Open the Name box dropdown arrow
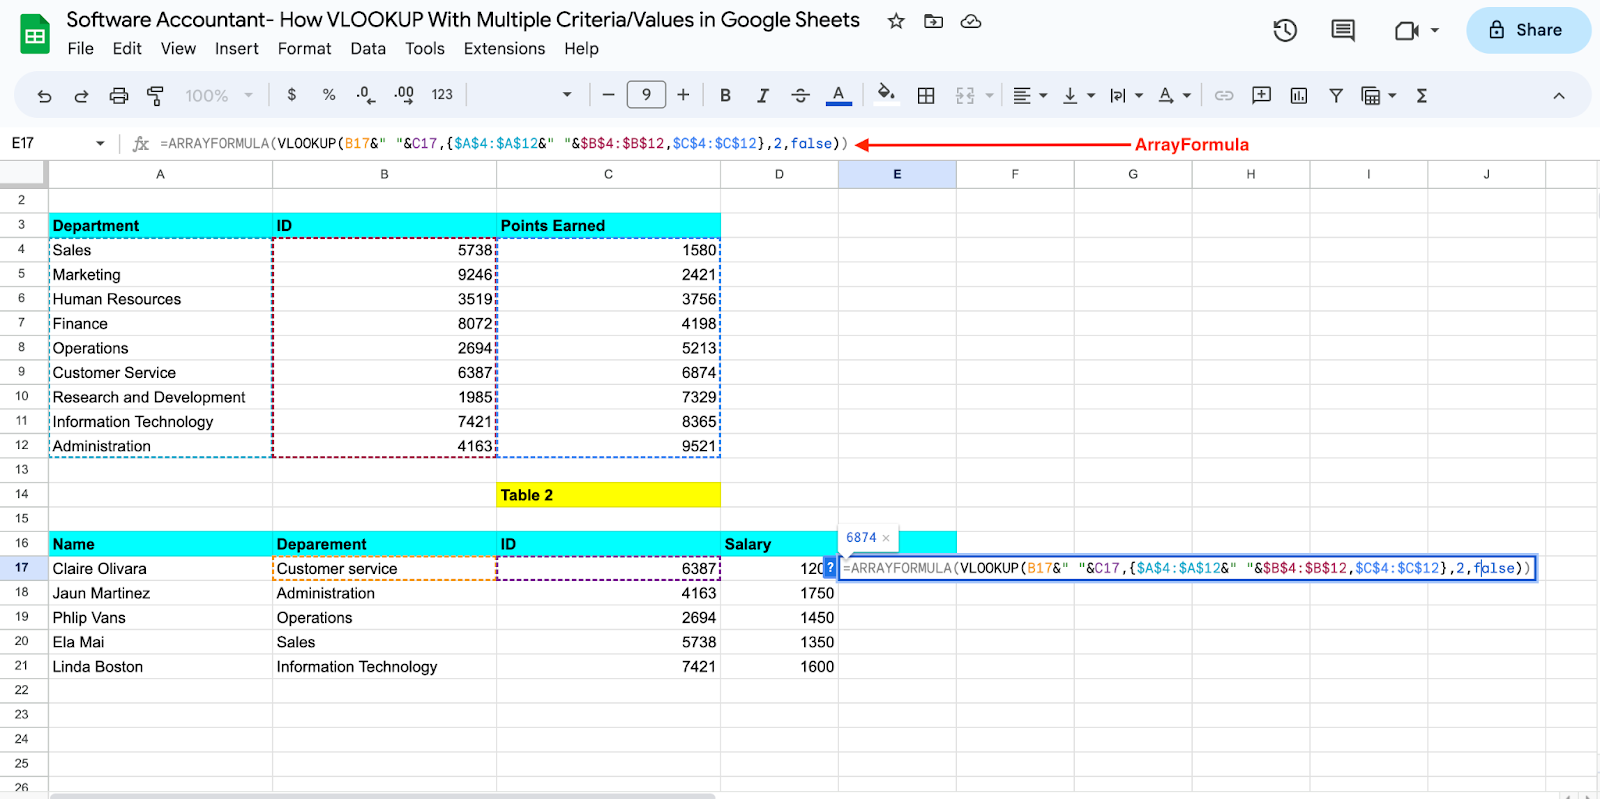 coord(100,144)
